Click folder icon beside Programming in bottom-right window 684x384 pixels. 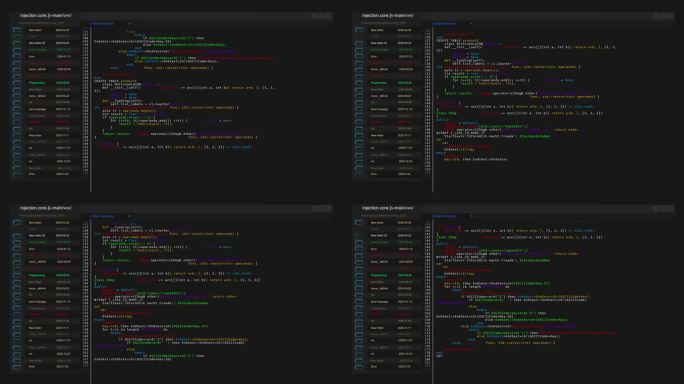359,275
